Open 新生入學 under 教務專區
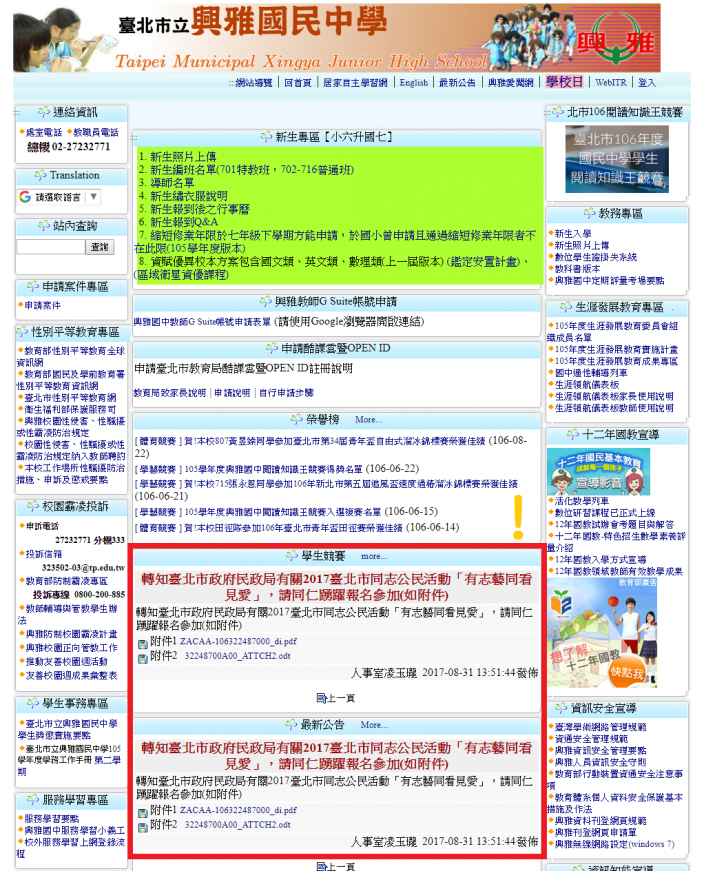 point(573,234)
